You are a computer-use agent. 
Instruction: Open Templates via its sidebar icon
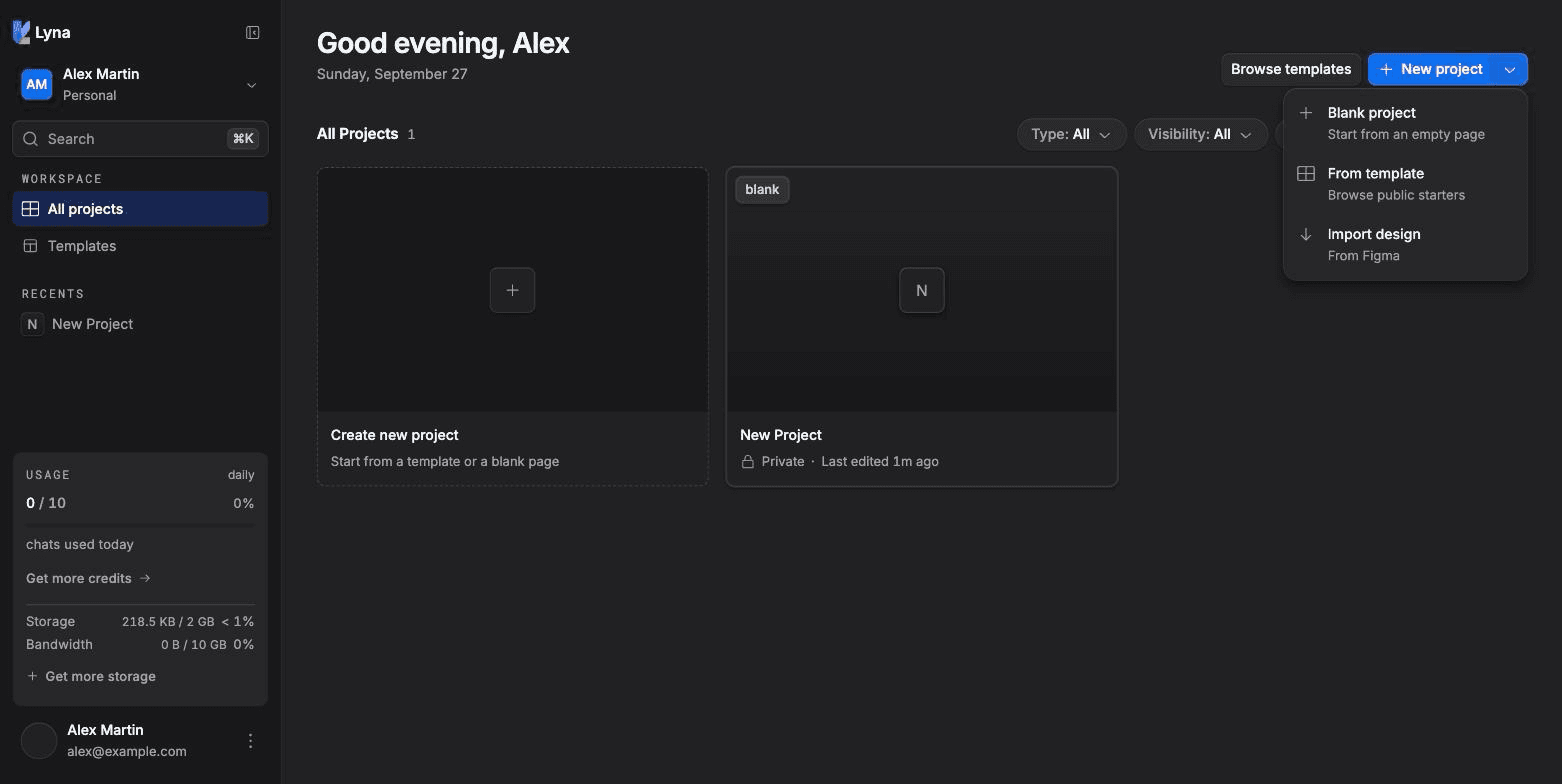coord(30,246)
